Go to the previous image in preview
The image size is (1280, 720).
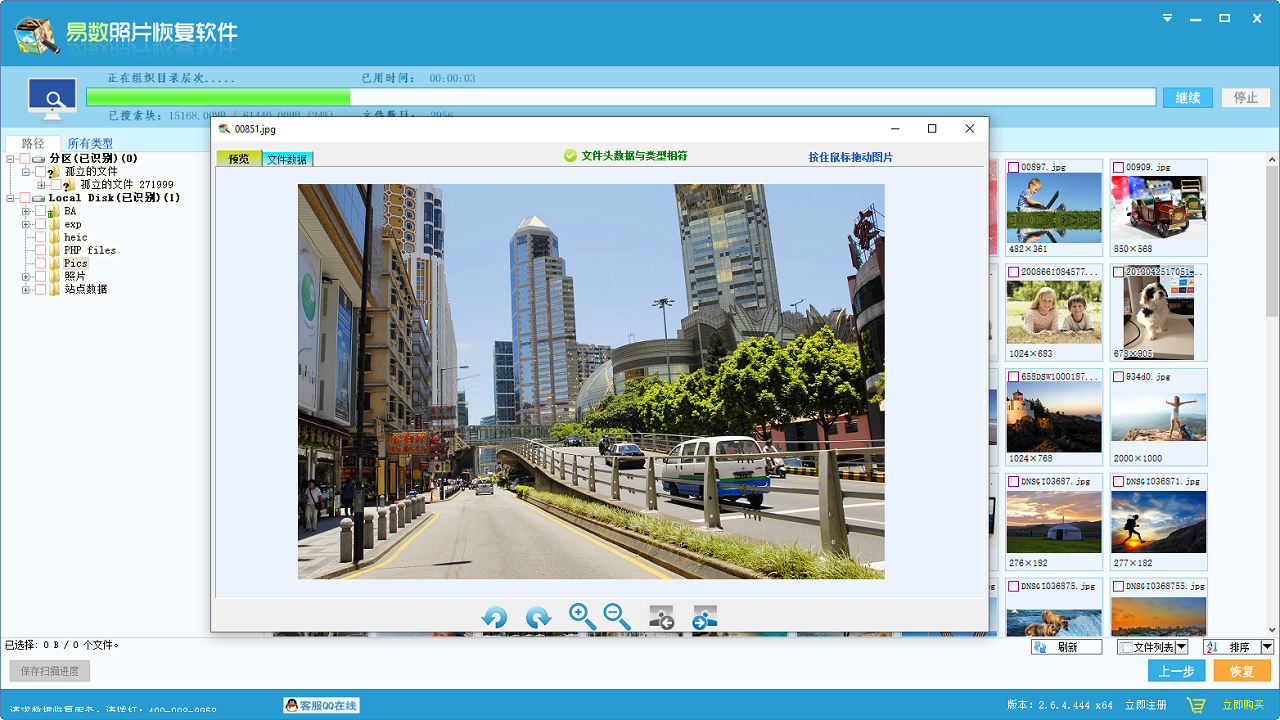661,618
